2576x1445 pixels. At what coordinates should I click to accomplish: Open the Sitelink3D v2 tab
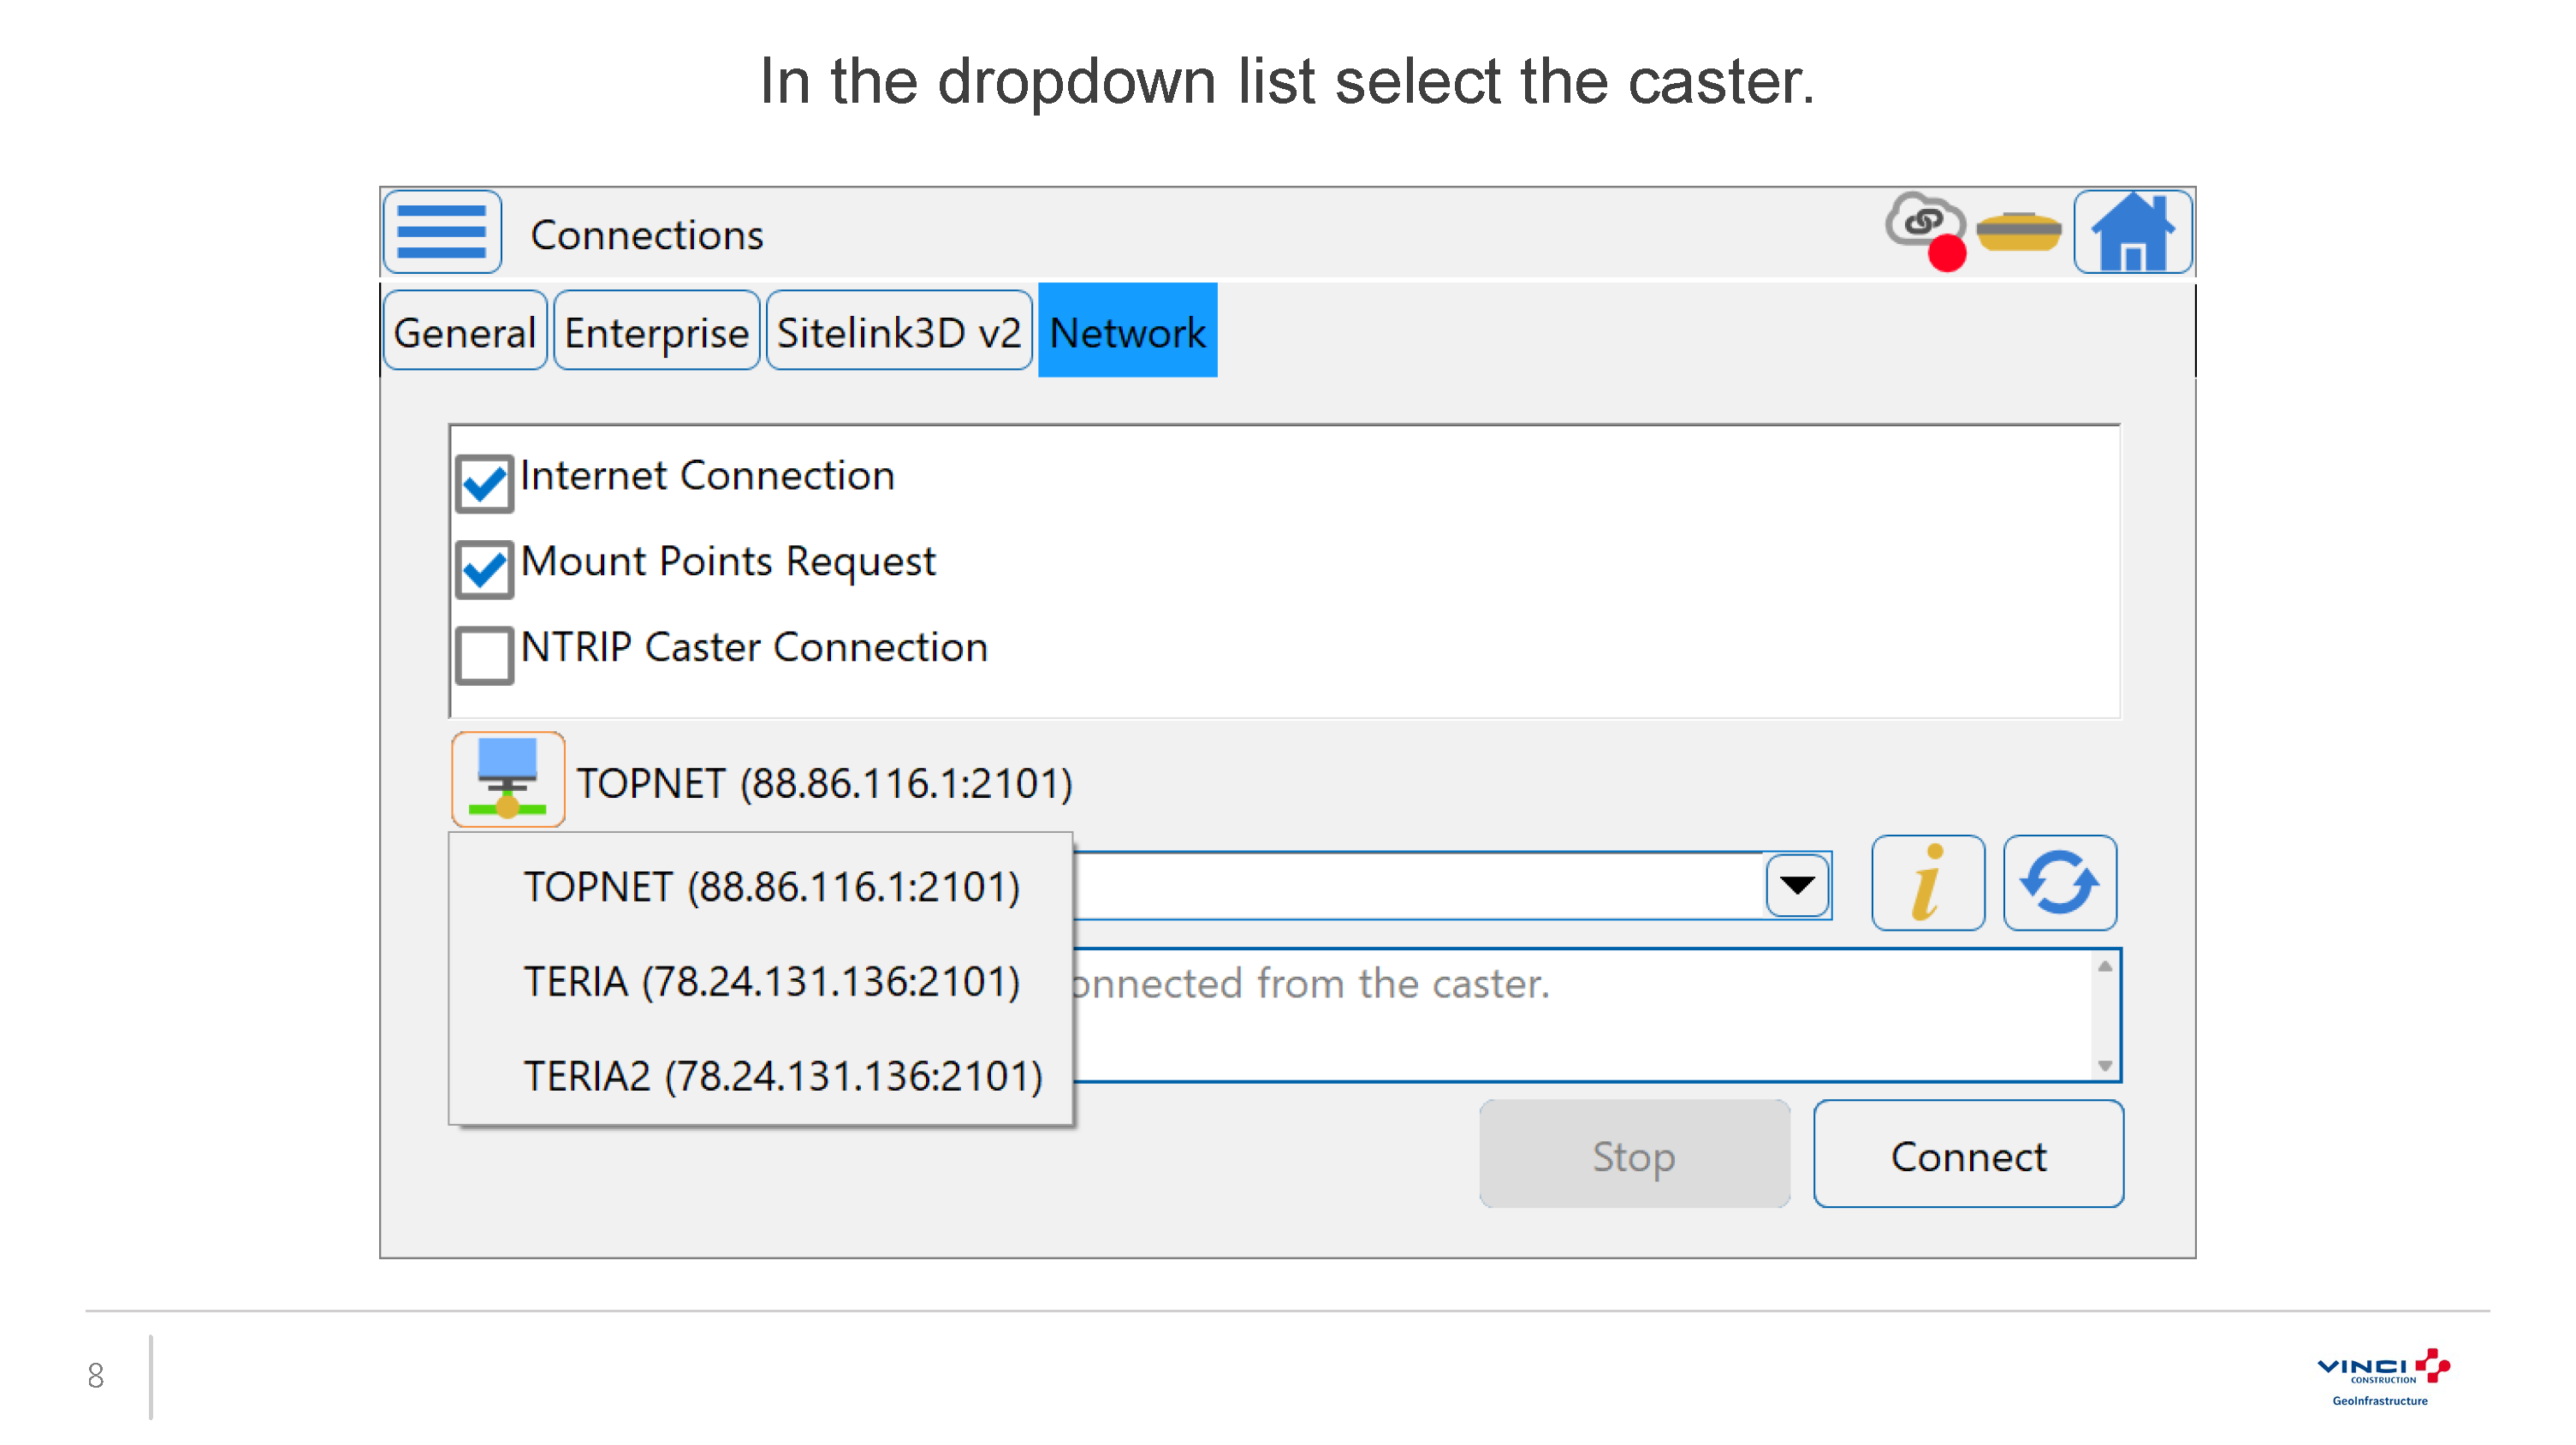point(899,331)
